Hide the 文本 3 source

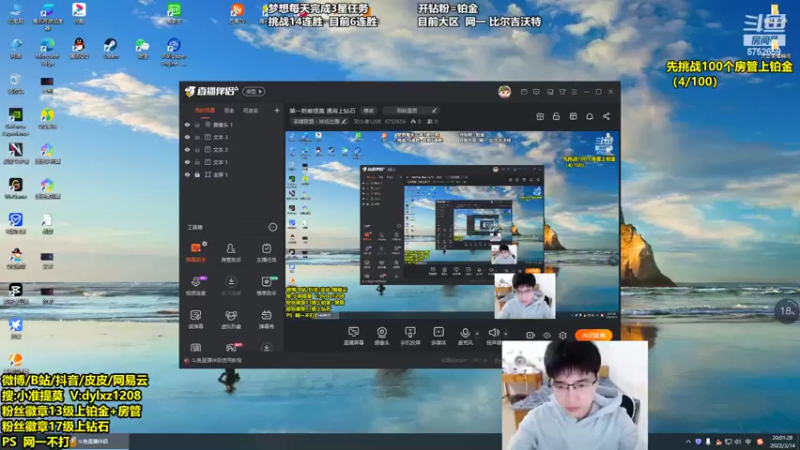(x=187, y=137)
